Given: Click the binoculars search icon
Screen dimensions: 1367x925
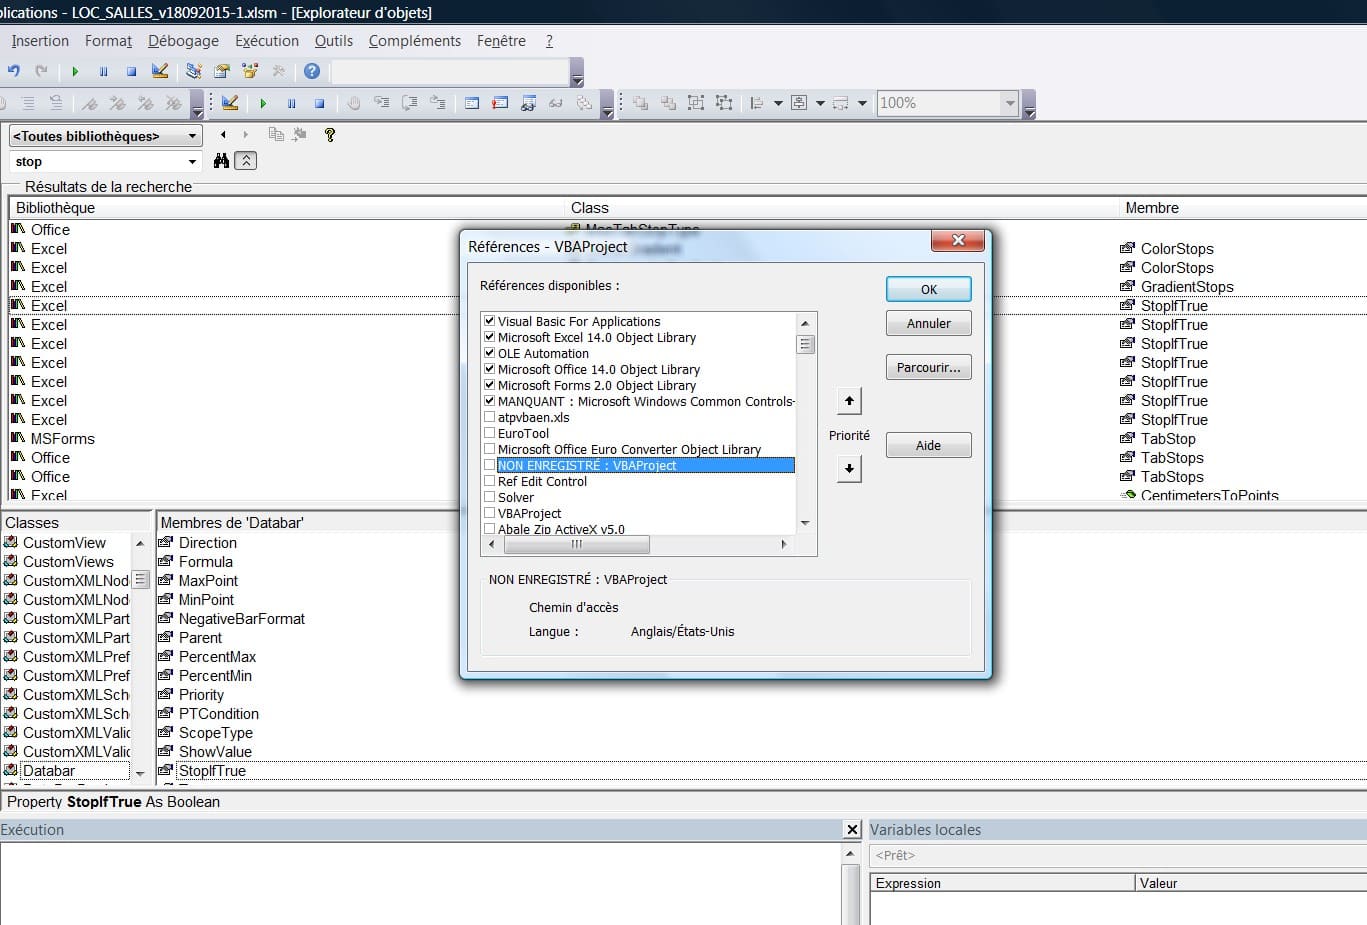Looking at the screenshot, I should (x=221, y=161).
